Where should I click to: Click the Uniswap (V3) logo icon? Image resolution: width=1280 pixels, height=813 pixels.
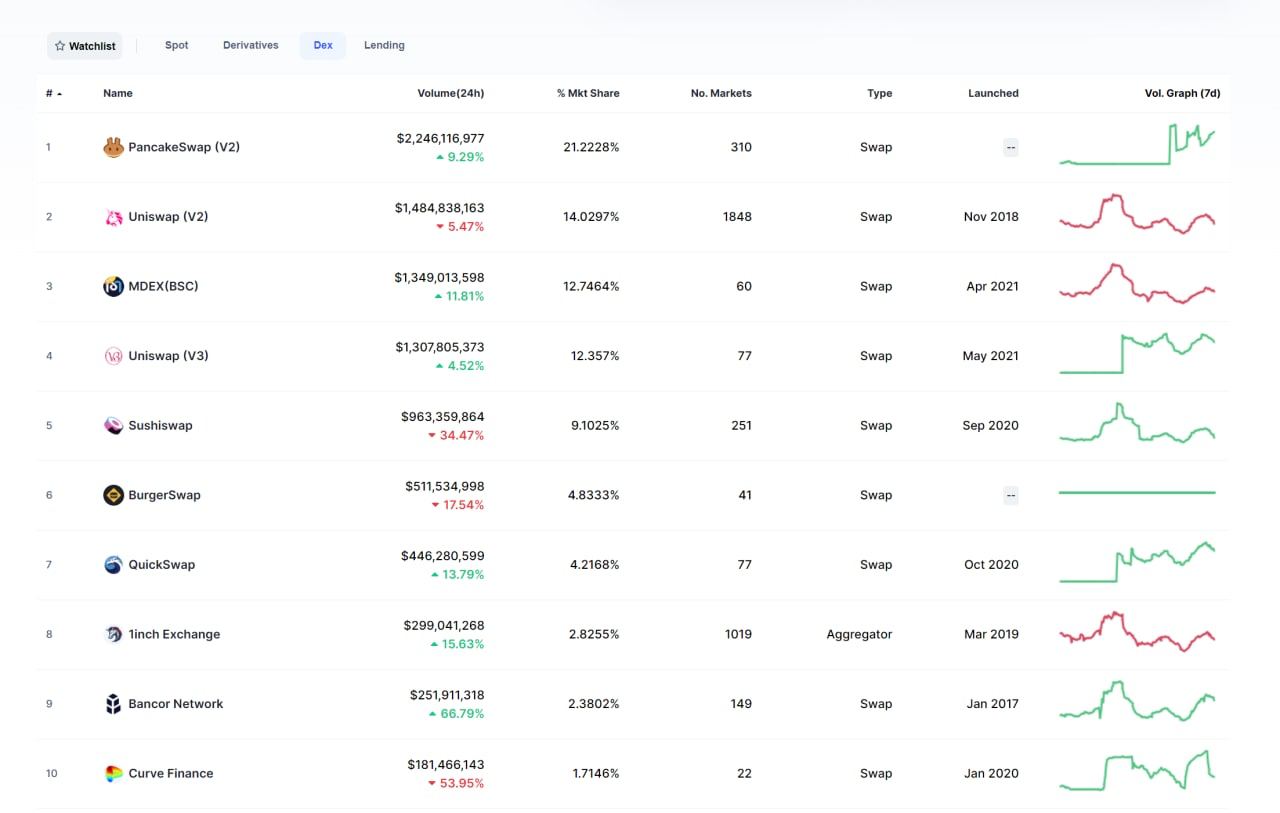click(x=113, y=356)
